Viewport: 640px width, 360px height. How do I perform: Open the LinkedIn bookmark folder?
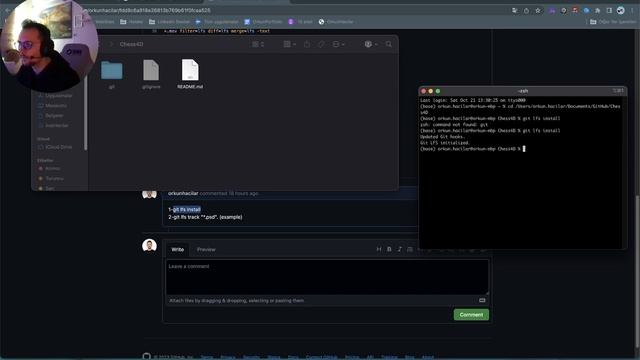(169, 22)
